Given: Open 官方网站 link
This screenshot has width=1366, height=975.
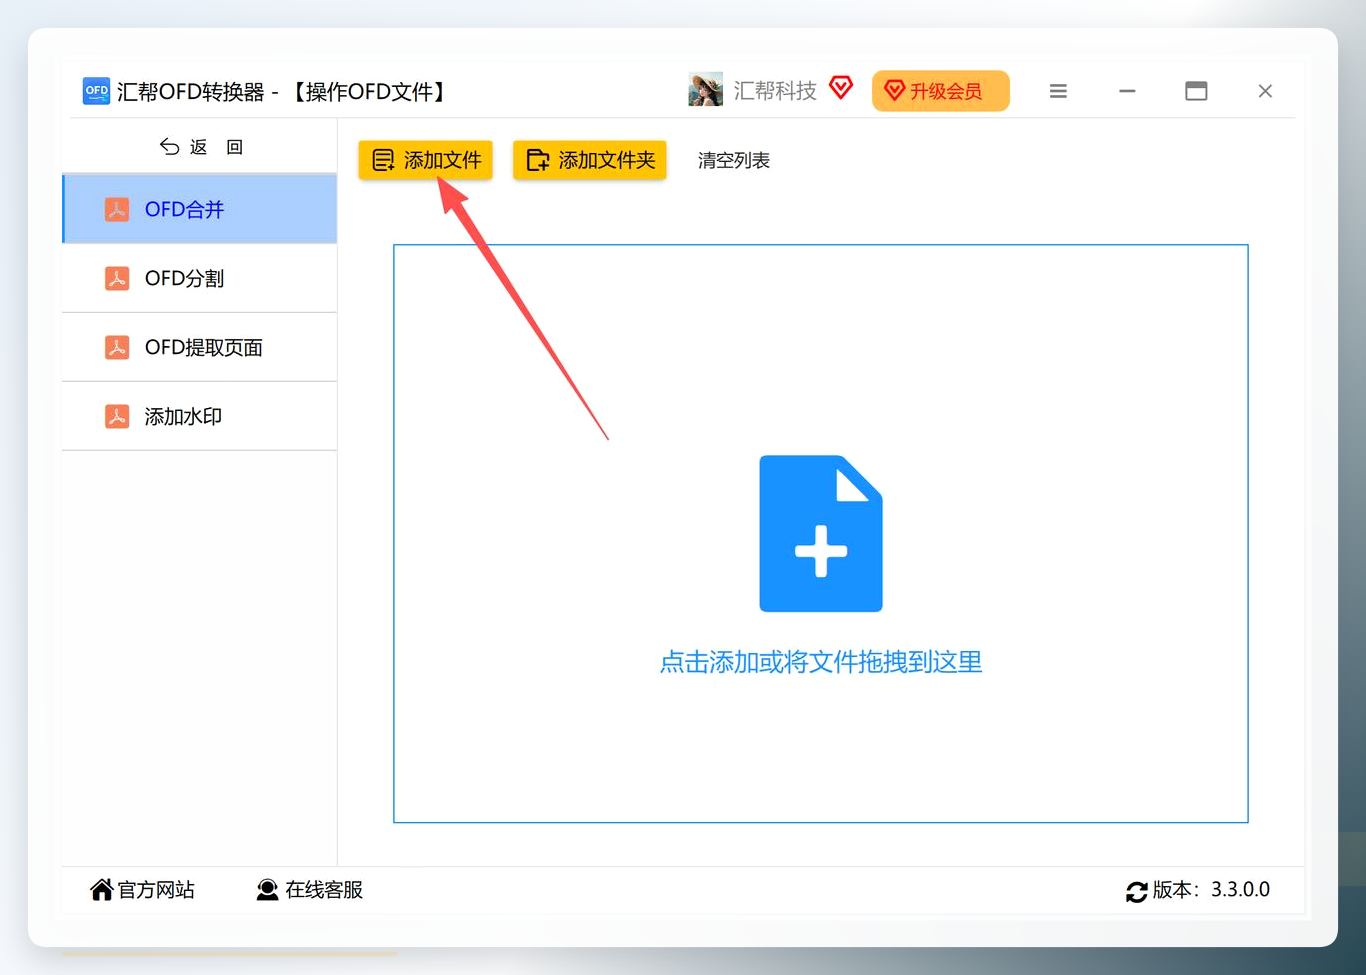Looking at the screenshot, I should pyautogui.click(x=142, y=890).
